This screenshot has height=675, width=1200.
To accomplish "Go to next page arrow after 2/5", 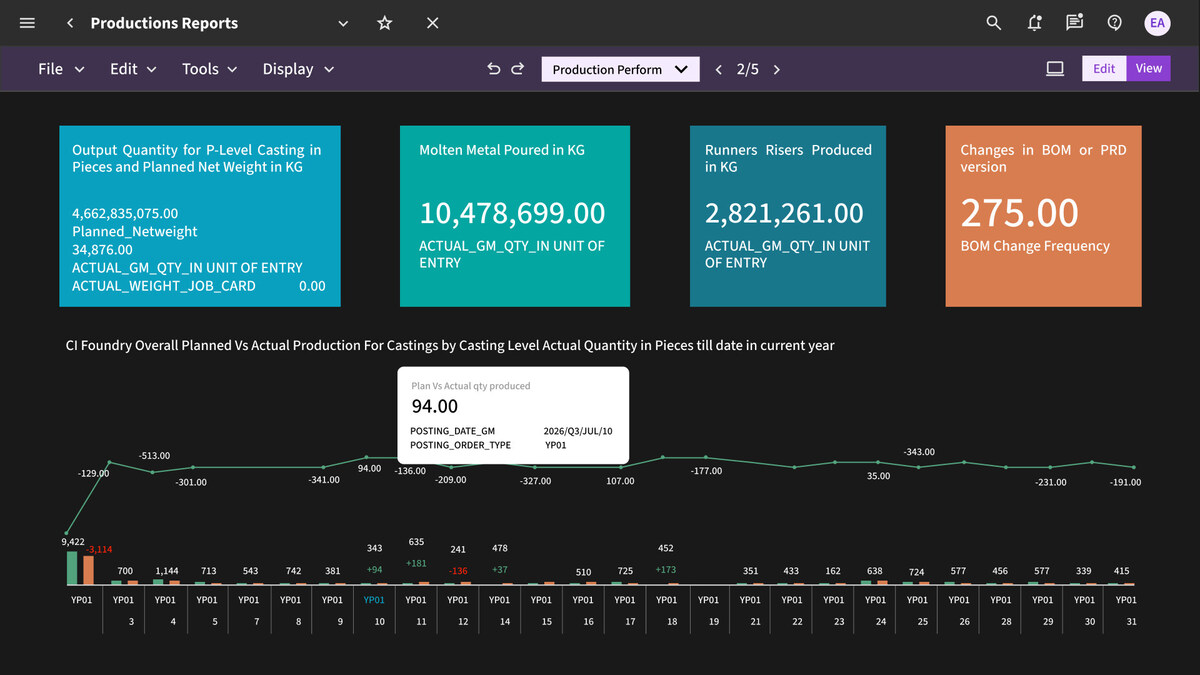I will (777, 69).
